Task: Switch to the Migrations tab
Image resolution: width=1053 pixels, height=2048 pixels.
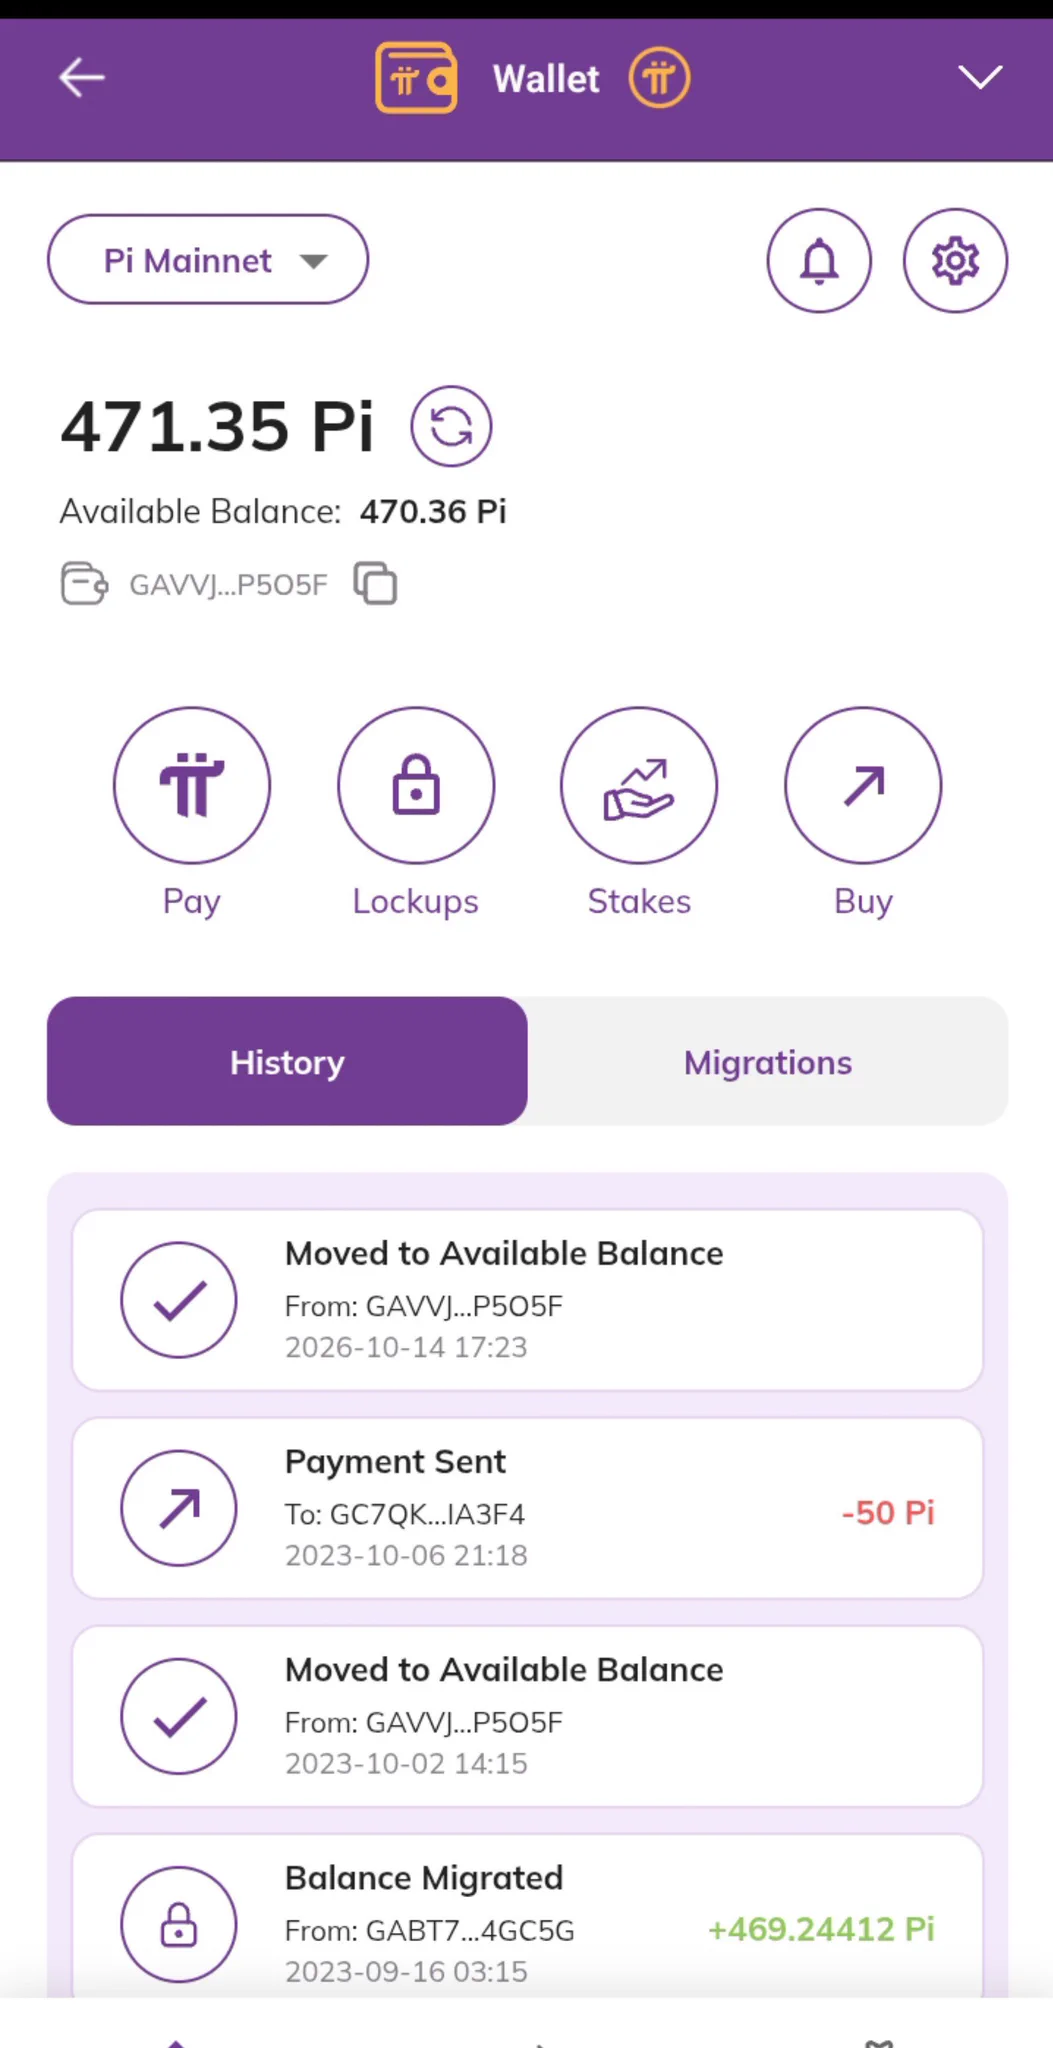Action: click(x=768, y=1061)
